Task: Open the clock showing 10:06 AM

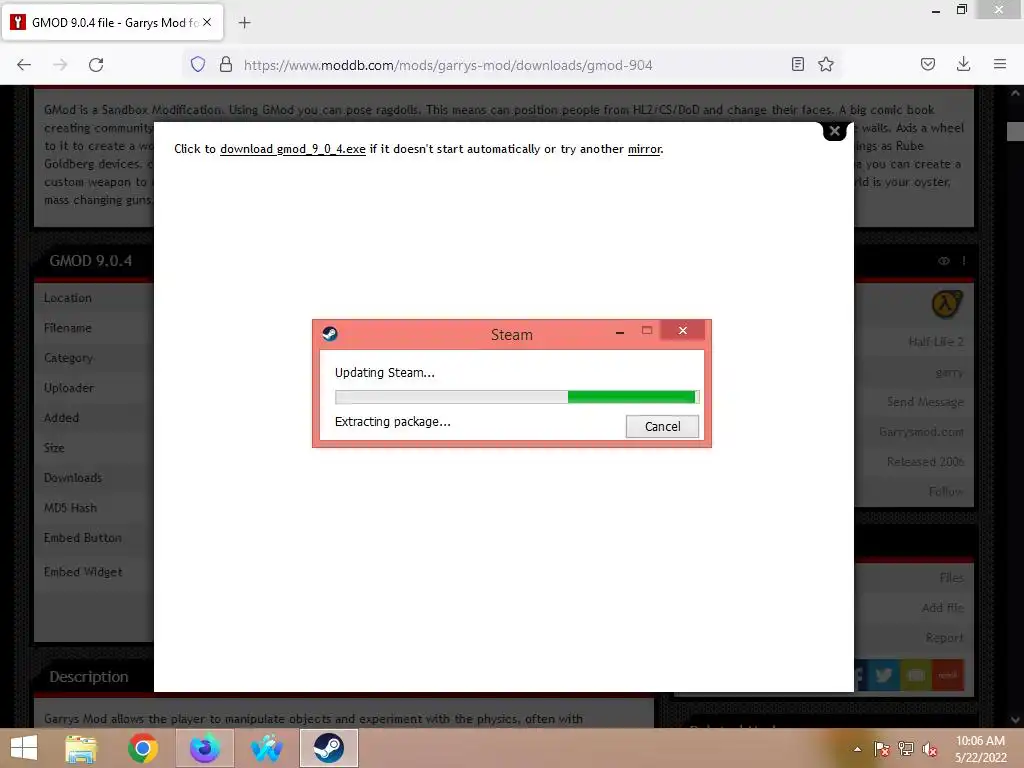Action: pos(980,749)
